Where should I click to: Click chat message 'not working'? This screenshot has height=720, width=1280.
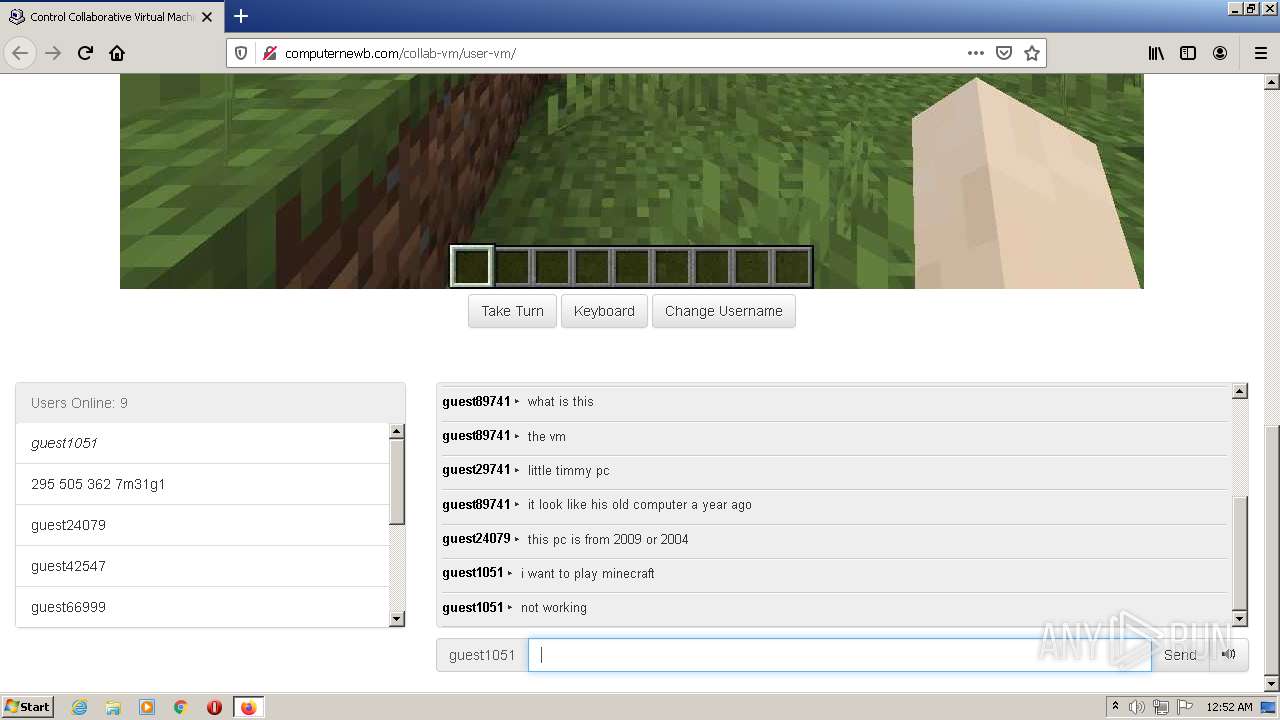pyautogui.click(x=553, y=607)
